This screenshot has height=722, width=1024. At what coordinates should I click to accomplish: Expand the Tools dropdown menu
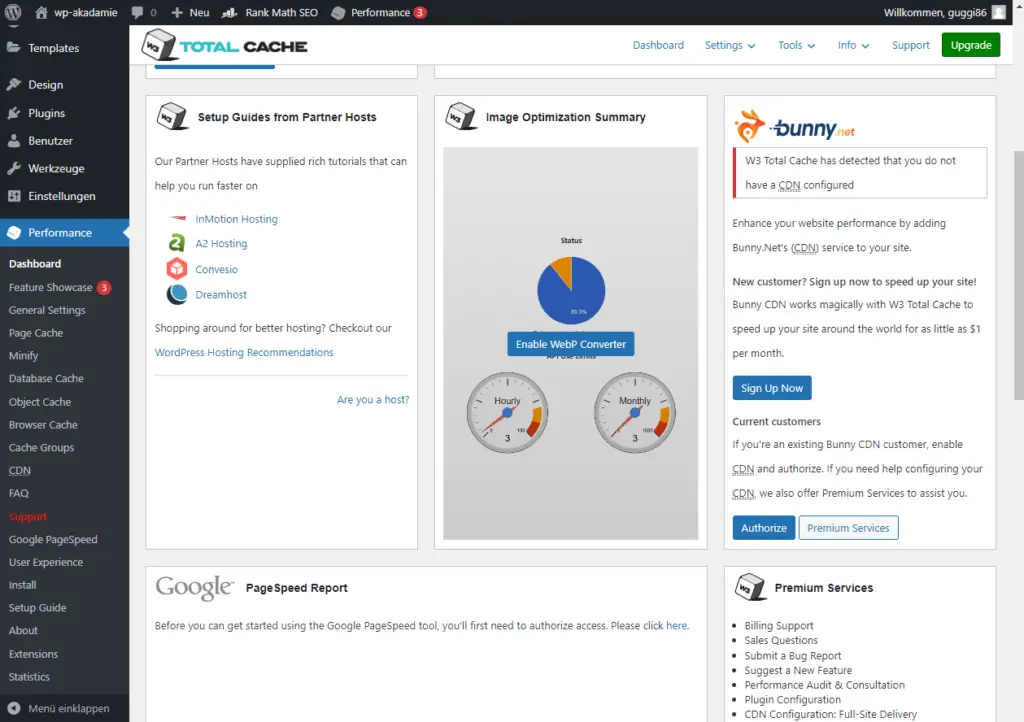click(796, 45)
